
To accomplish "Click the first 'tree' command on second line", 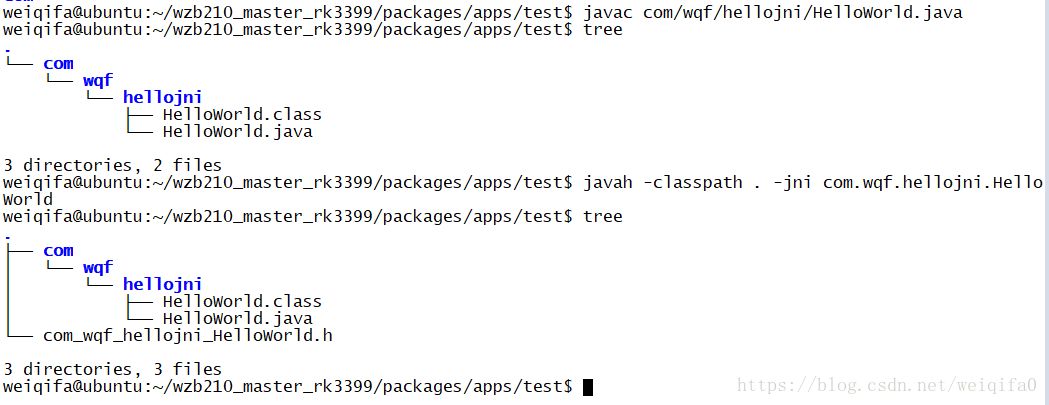I will (x=603, y=29).
